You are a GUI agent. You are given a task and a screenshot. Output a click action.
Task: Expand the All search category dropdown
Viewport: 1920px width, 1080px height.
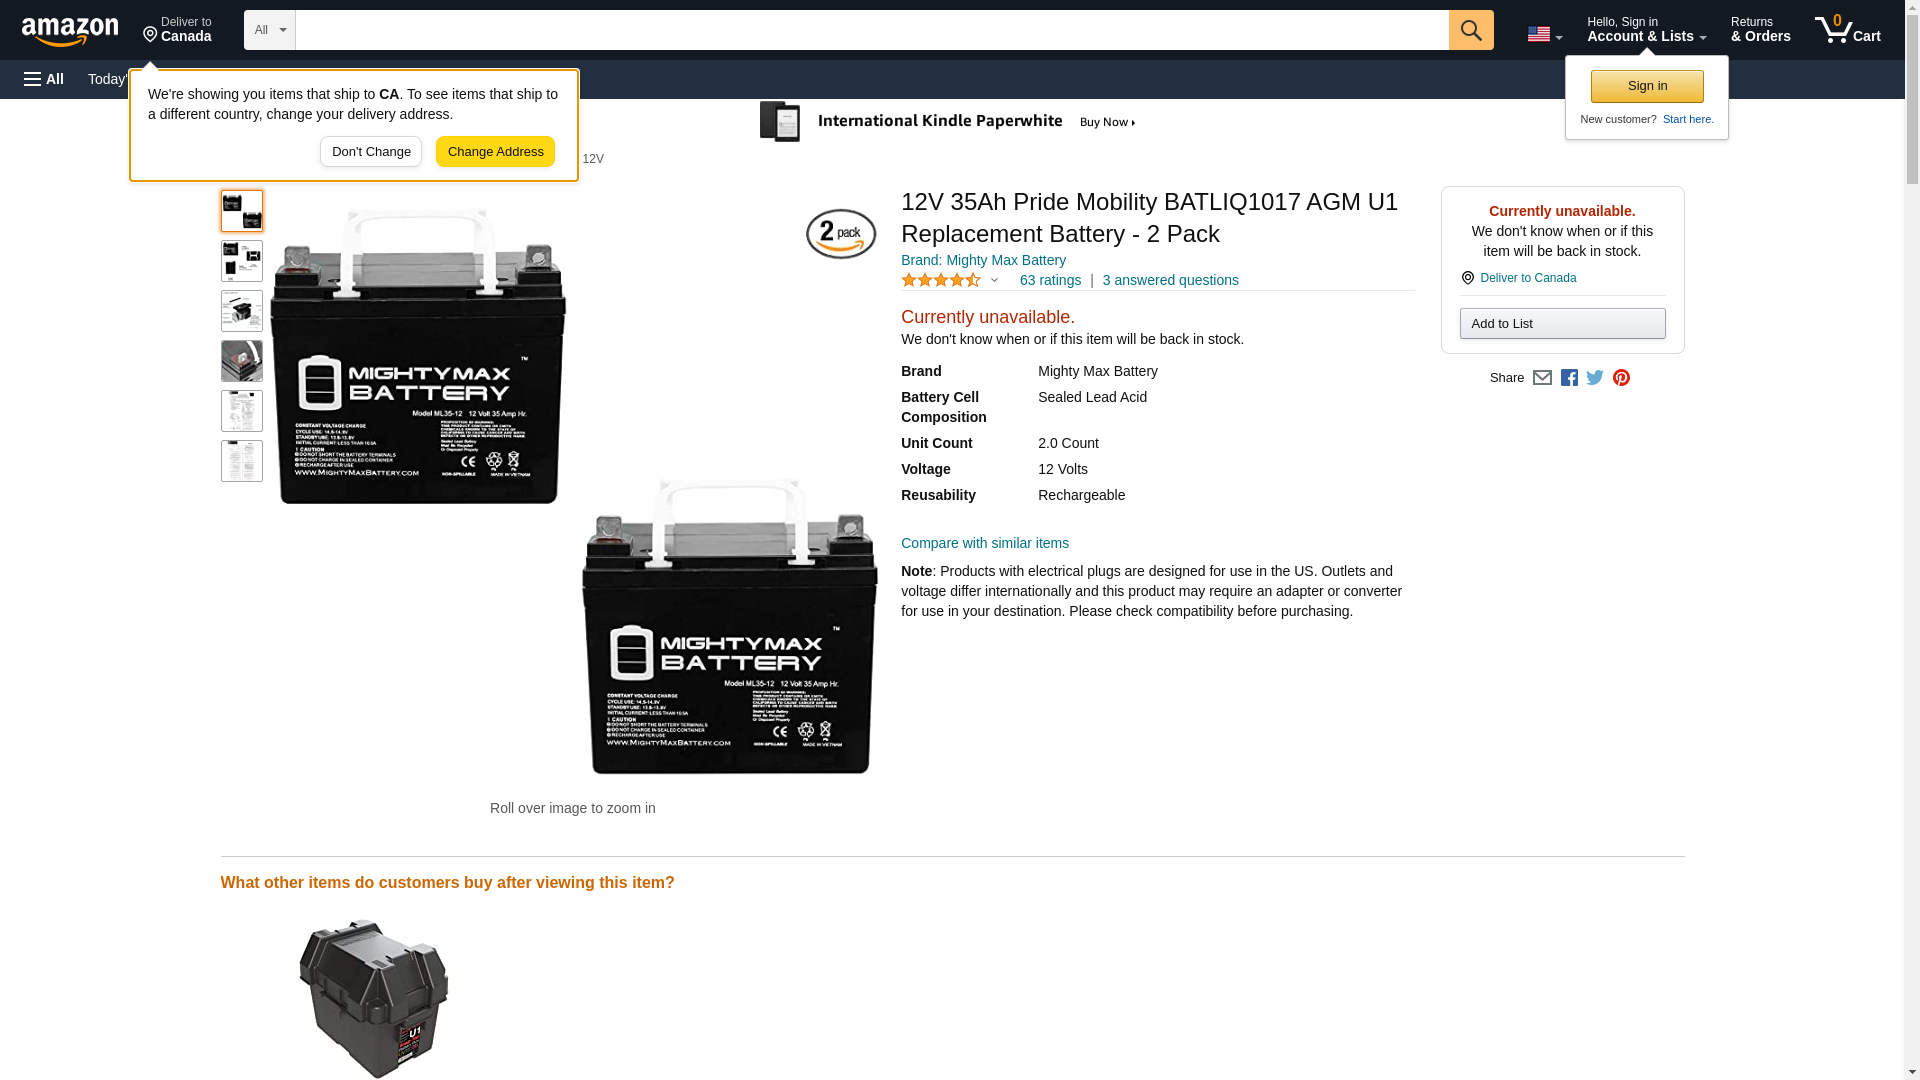coord(270,30)
